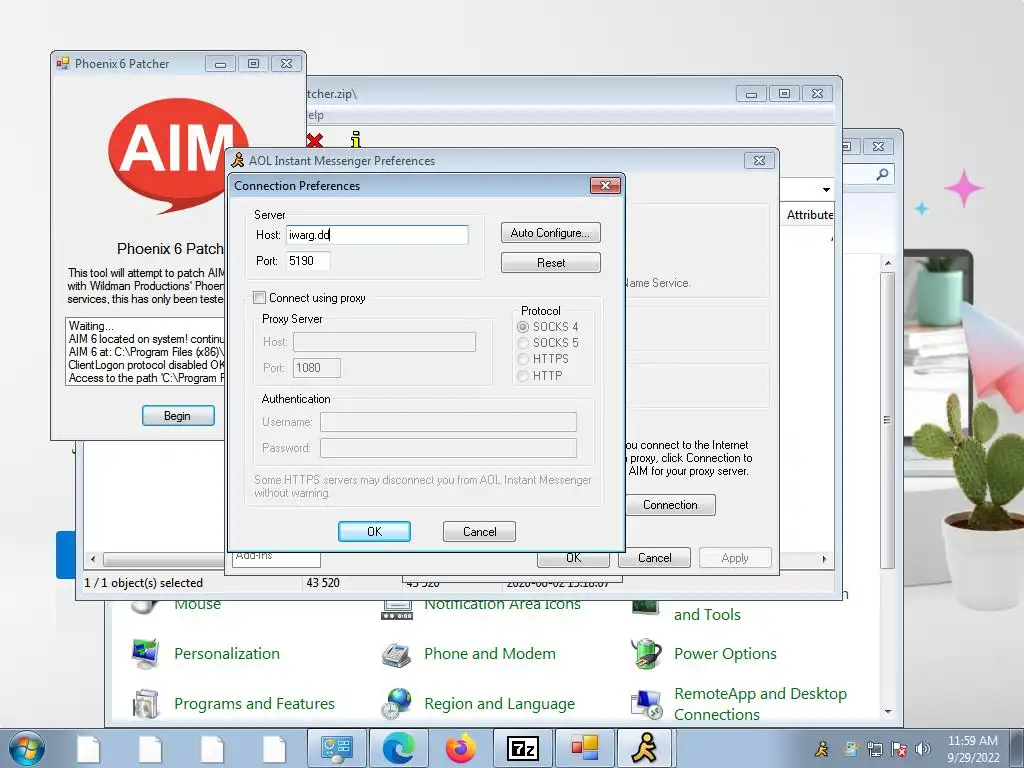Open the Region and Language link
Image resolution: width=1024 pixels, height=768 pixels.
(500, 704)
